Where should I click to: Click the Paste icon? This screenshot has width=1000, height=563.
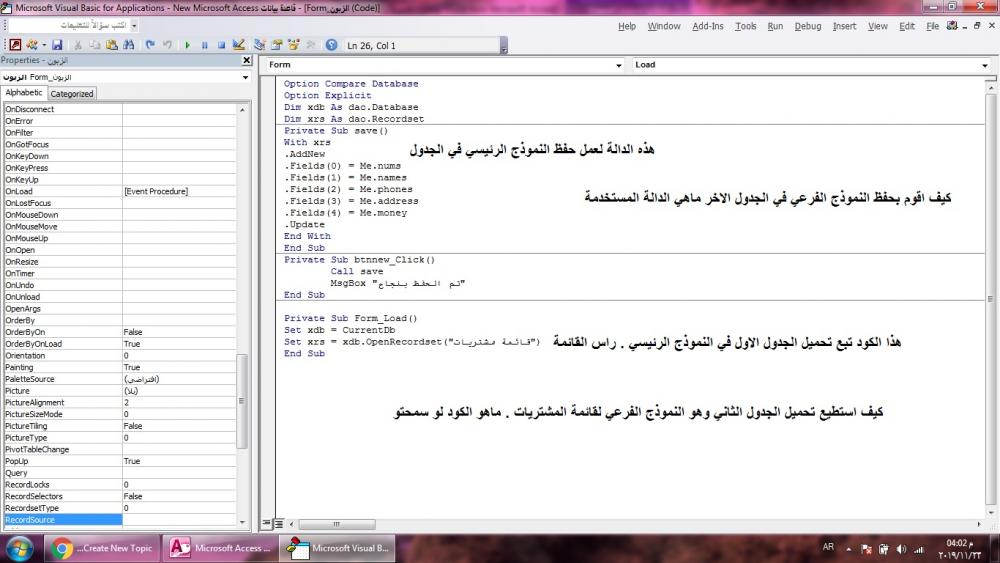[x=112, y=45]
